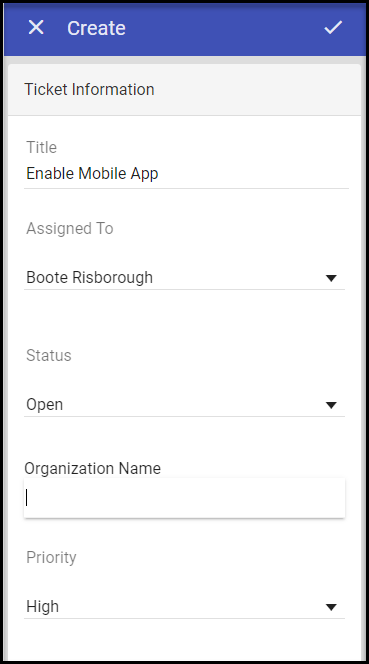
Task: Click the Title field label
Action: tap(42, 147)
